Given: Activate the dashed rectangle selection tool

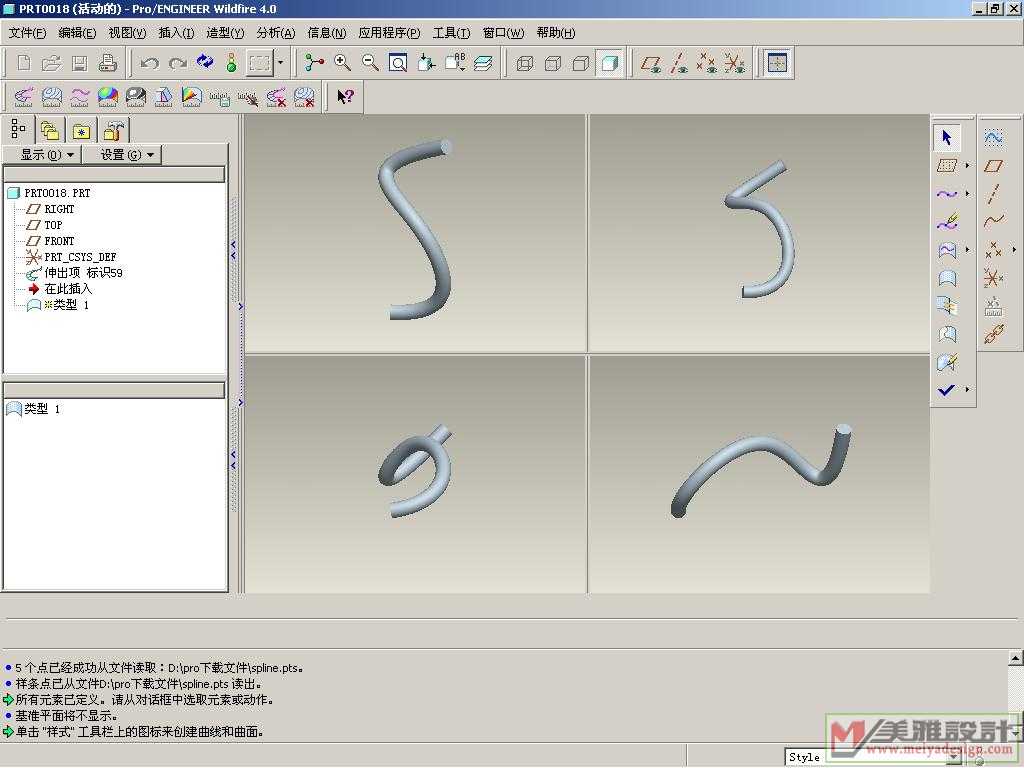Looking at the screenshot, I should click(260, 63).
